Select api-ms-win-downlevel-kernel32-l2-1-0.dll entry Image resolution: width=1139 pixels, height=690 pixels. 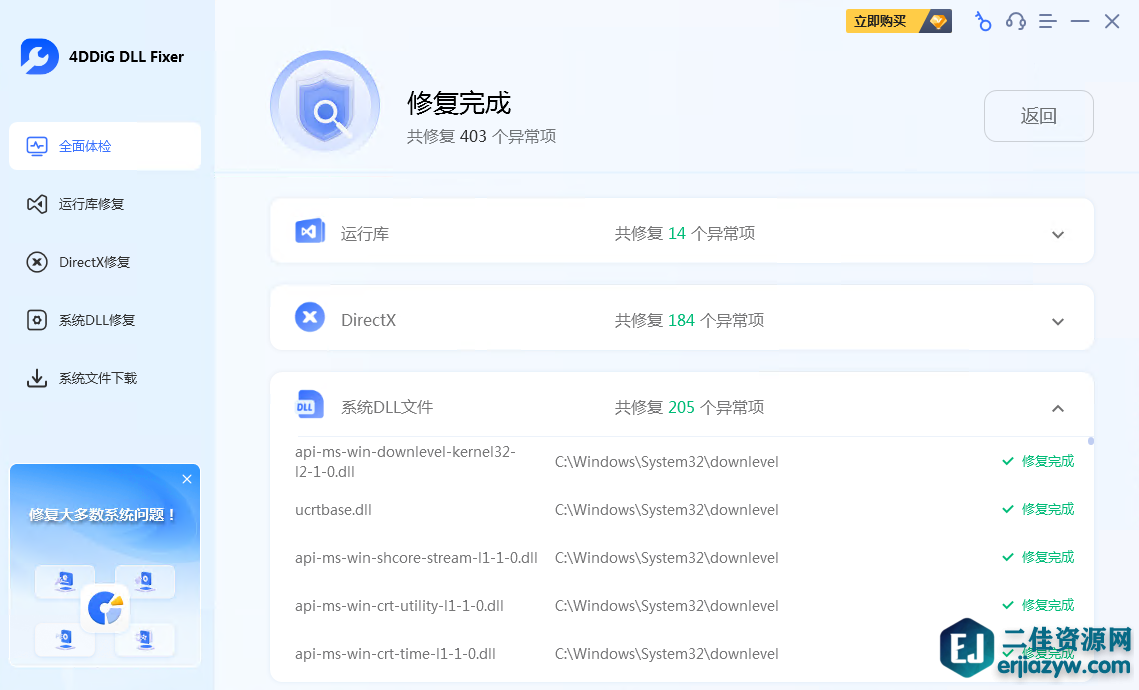pyautogui.click(x=405, y=461)
